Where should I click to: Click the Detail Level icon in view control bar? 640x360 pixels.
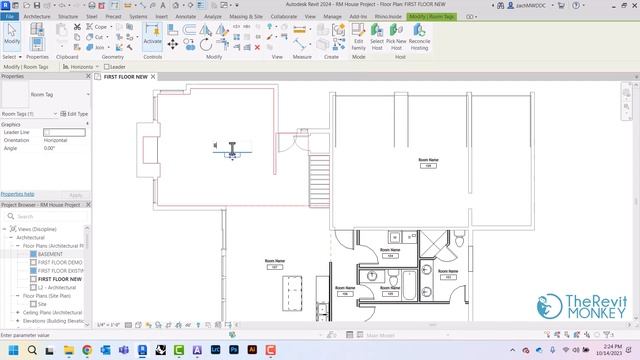[x=128, y=325]
